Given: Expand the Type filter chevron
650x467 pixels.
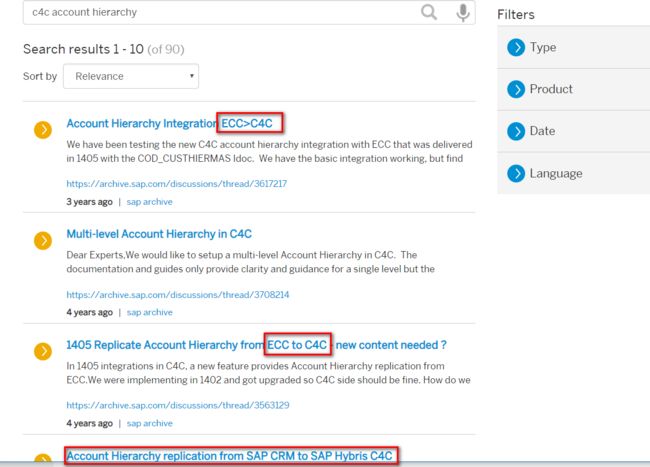Looking at the screenshot, I should (x=516, y=47).
